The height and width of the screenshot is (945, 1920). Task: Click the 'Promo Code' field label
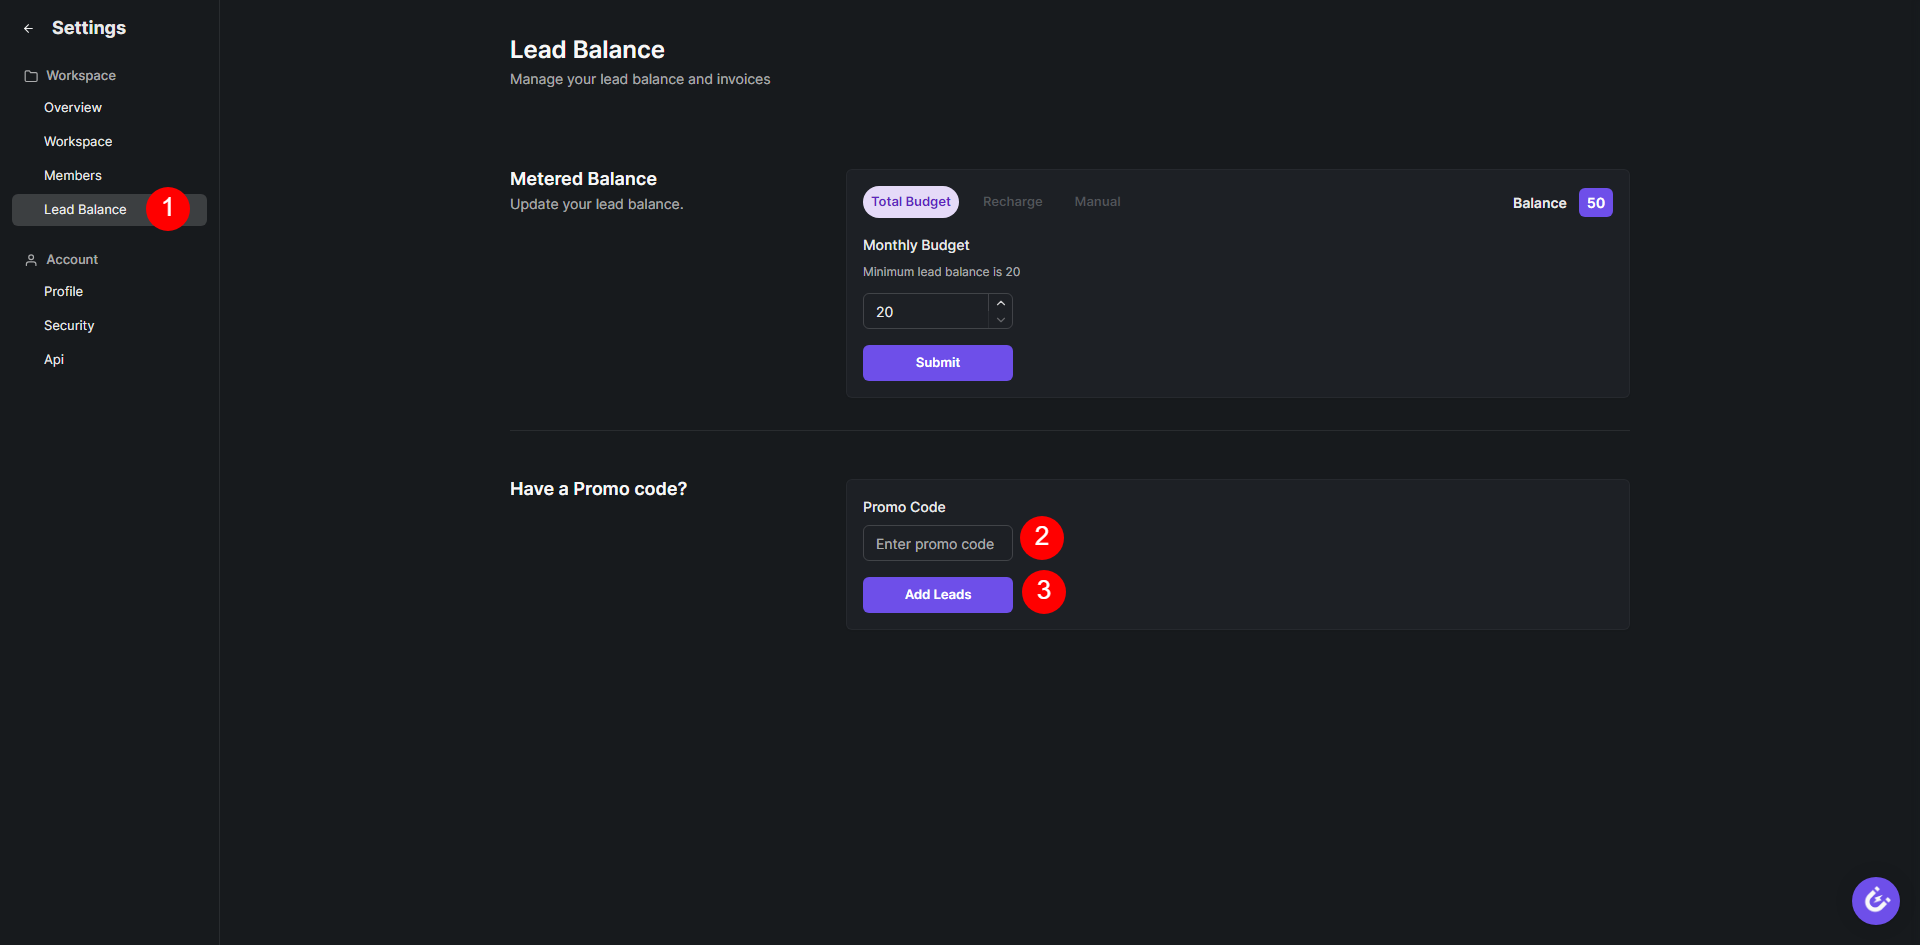904,508
